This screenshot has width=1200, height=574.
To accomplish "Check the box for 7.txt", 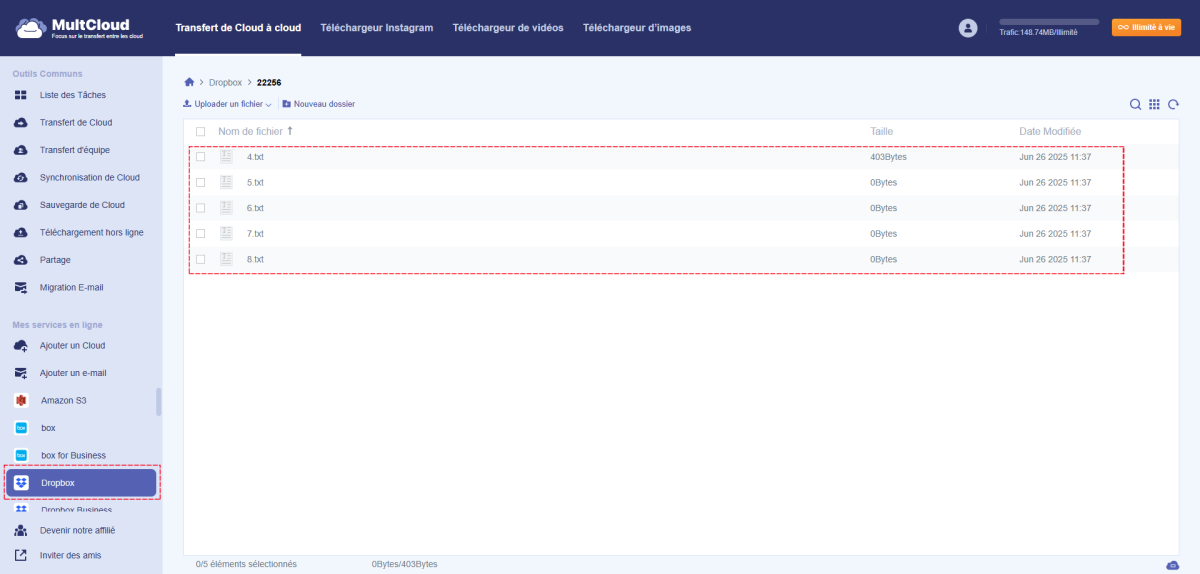I will pyautogui.click(x=201, y=233).
